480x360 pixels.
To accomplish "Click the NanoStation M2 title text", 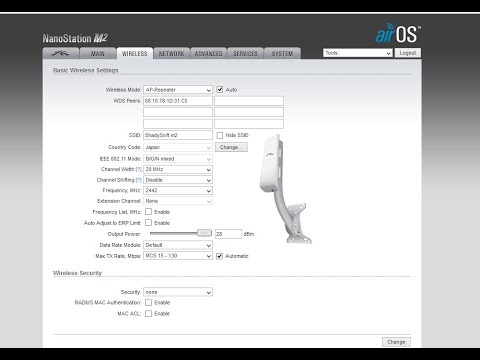I will tap(75, 38).
